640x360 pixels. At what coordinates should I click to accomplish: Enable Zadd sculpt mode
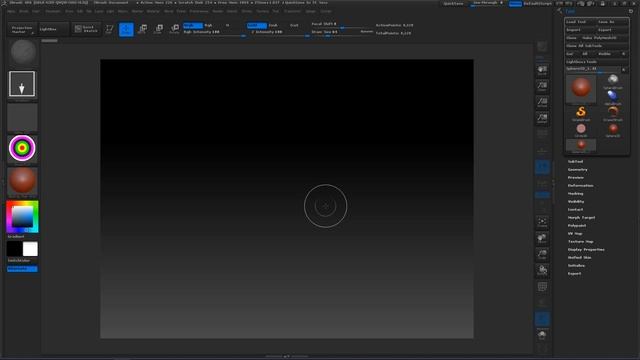(257, 25)
